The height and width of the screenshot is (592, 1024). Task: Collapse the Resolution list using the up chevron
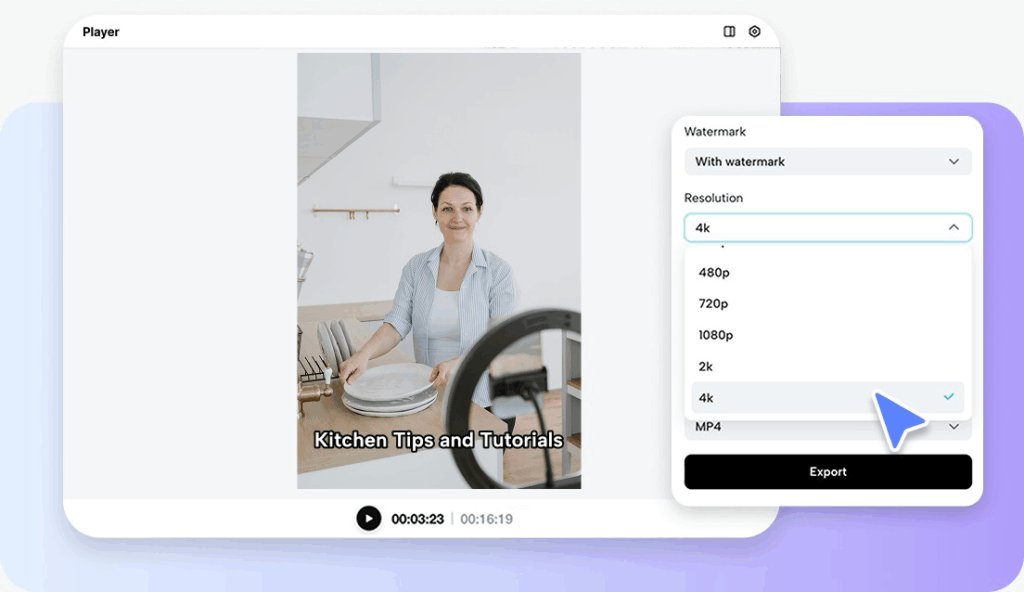coord(954,228)
